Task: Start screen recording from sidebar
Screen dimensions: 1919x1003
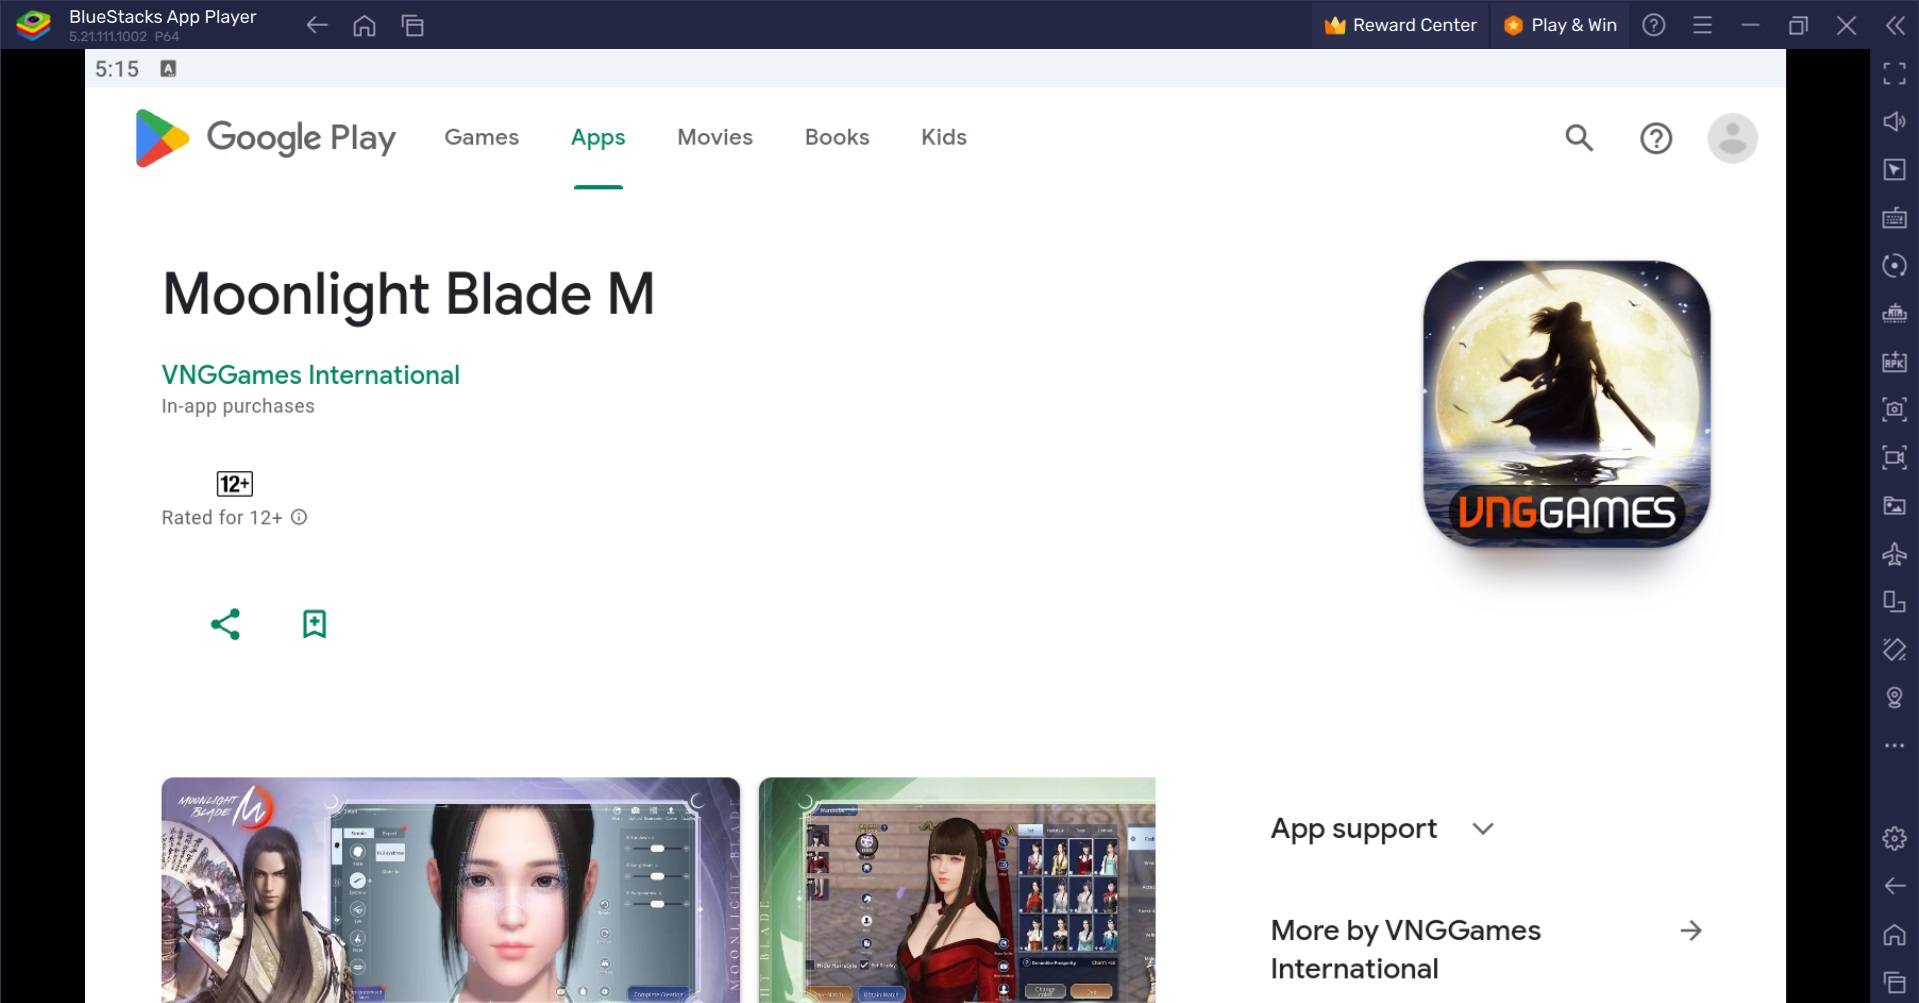Action: pyautogui.click(x=1894, y=457)
